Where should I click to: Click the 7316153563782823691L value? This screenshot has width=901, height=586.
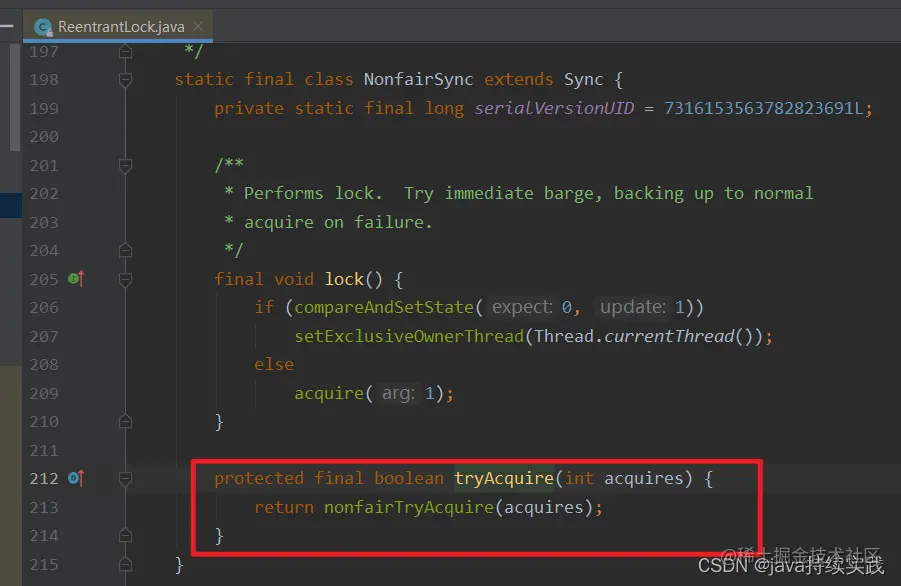tap(764, 108)
